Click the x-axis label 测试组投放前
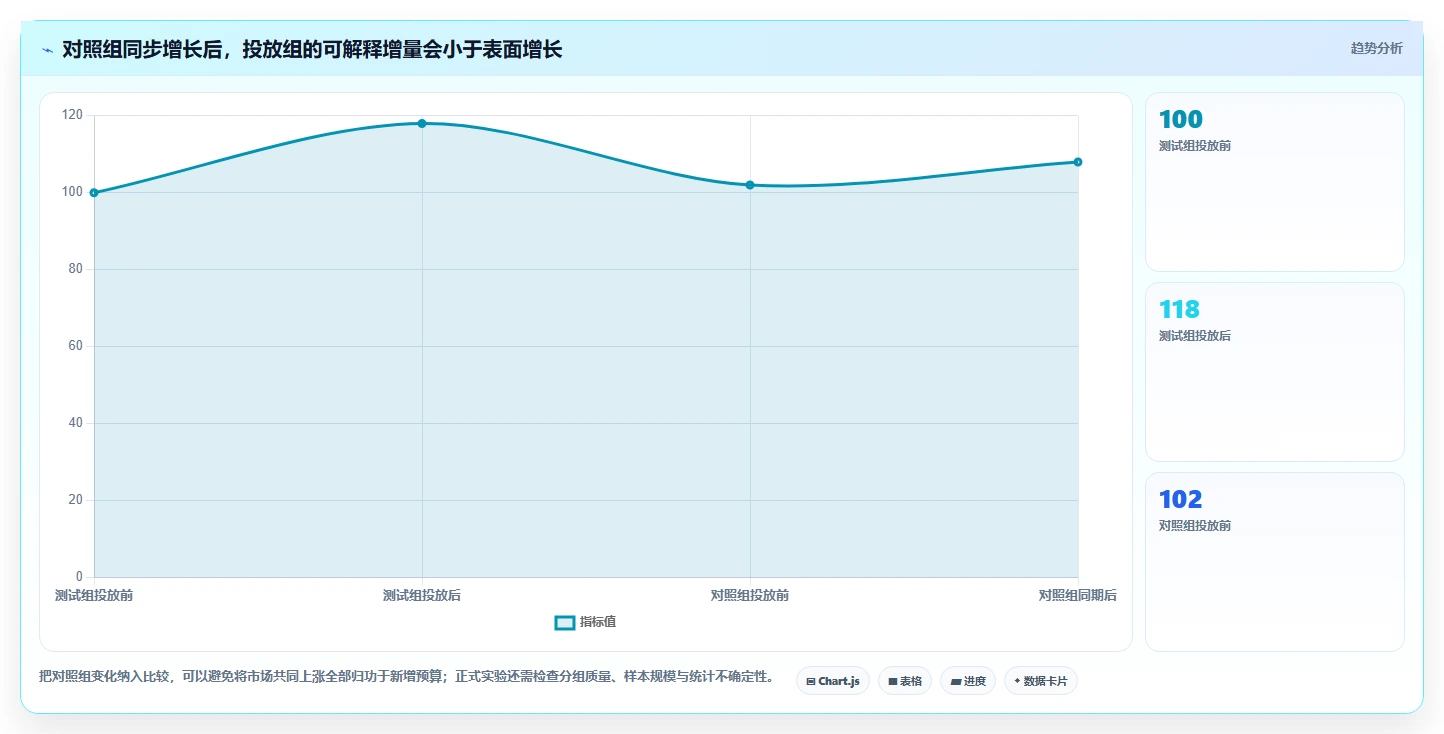This screenshot has height=734, width=1444. 94,596
